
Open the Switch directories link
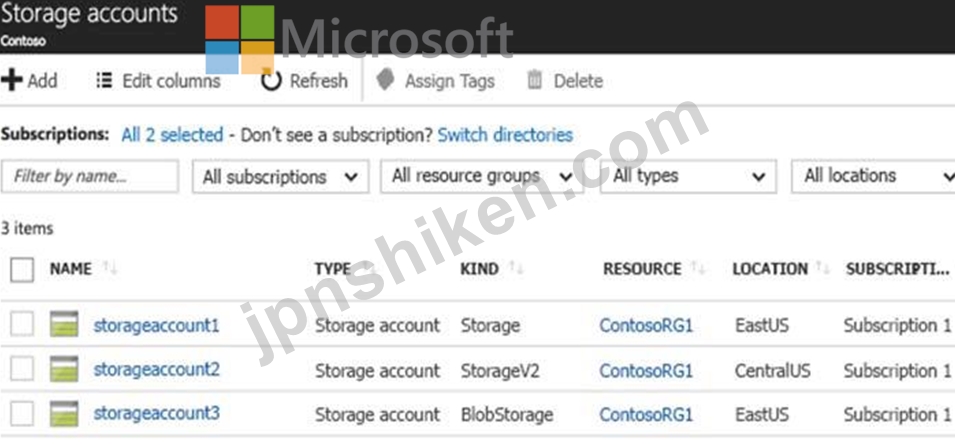pyautogui.click(x=505, y=135)
